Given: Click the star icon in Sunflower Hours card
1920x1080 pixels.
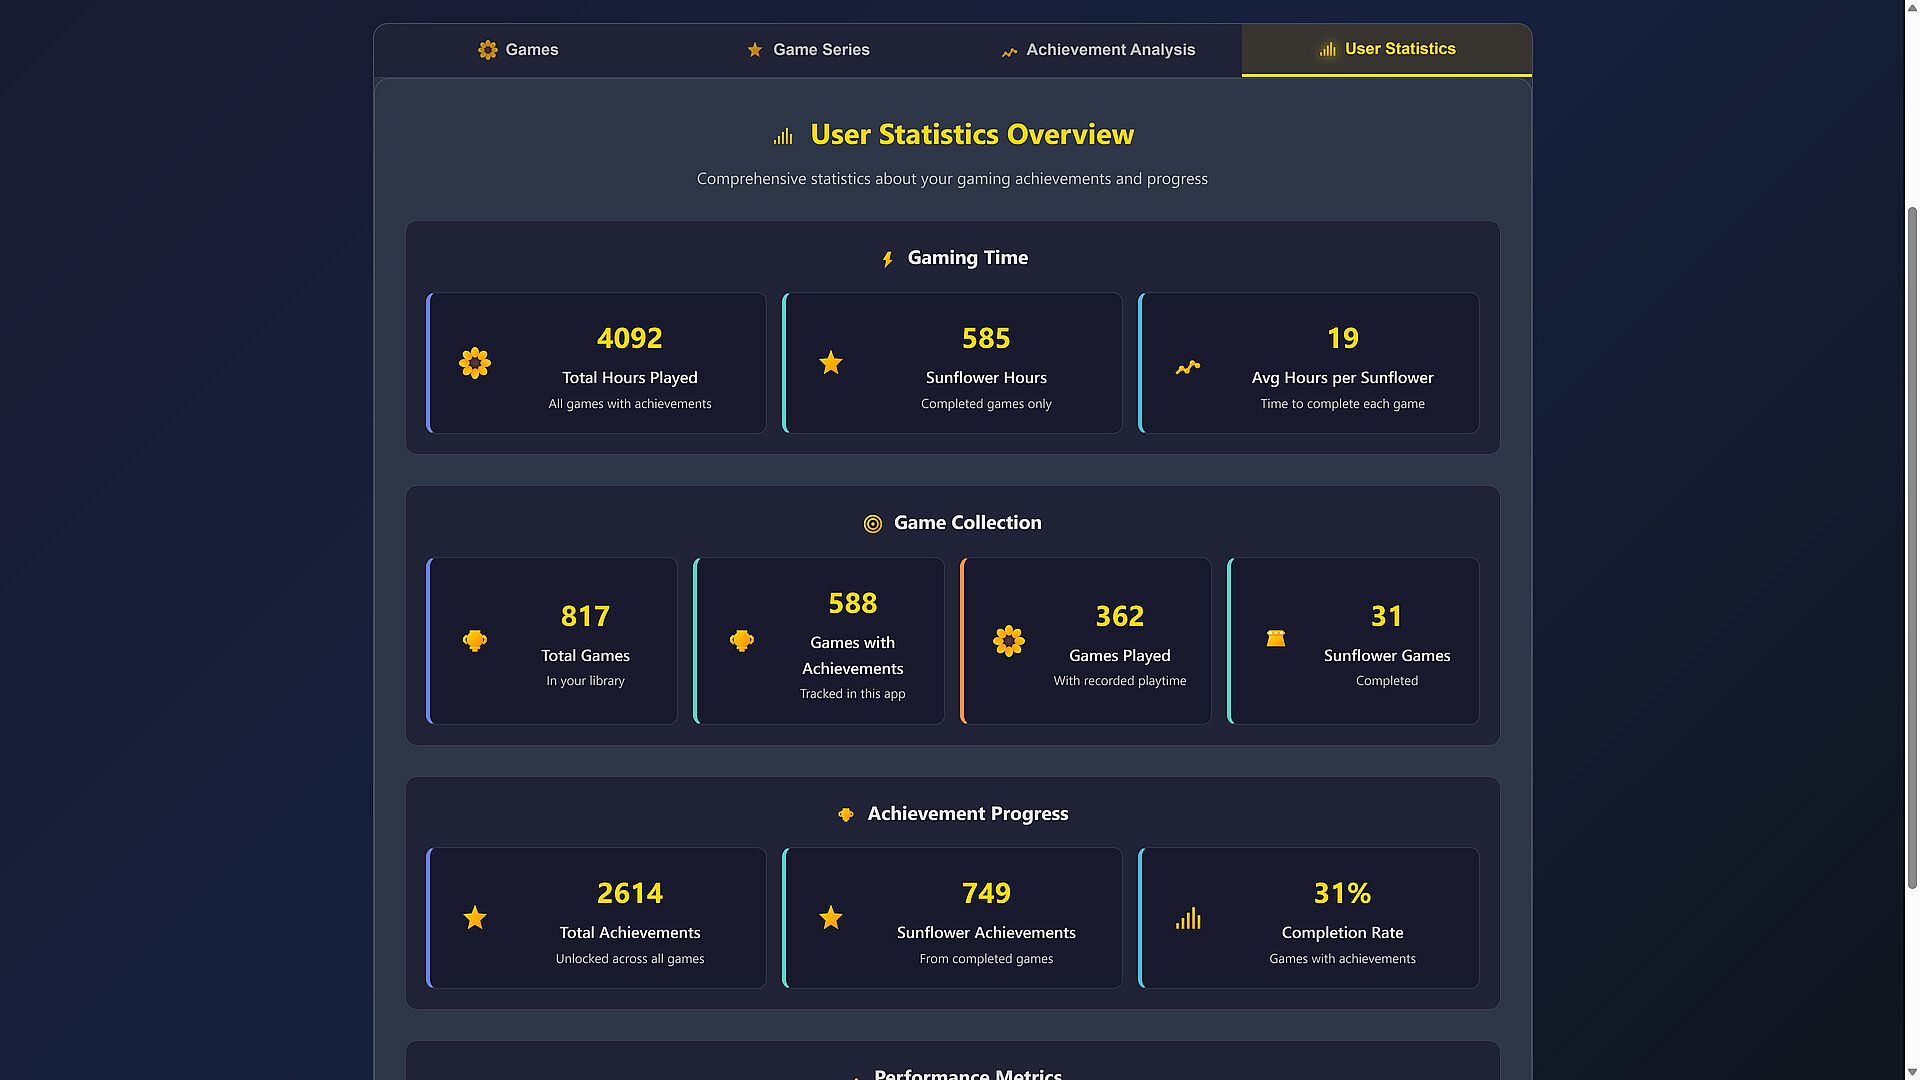Looking at the screenshot, I should click(x=831, y=363).
